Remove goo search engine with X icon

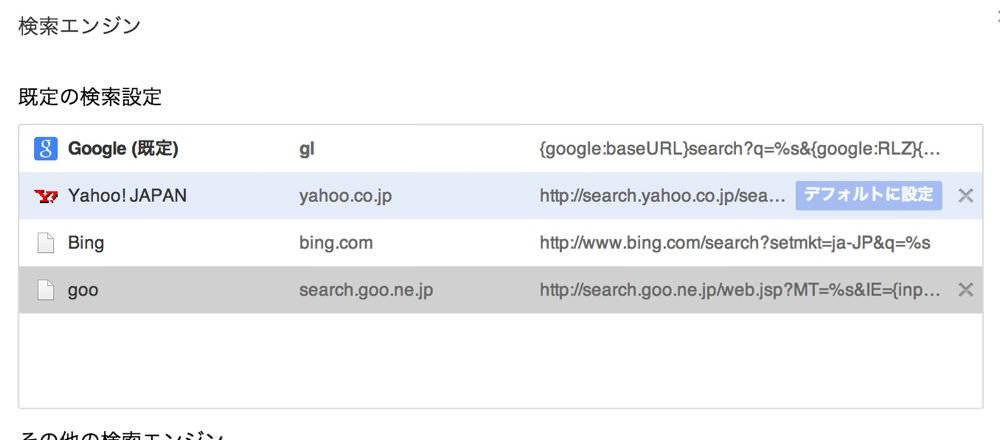(966, 290)
